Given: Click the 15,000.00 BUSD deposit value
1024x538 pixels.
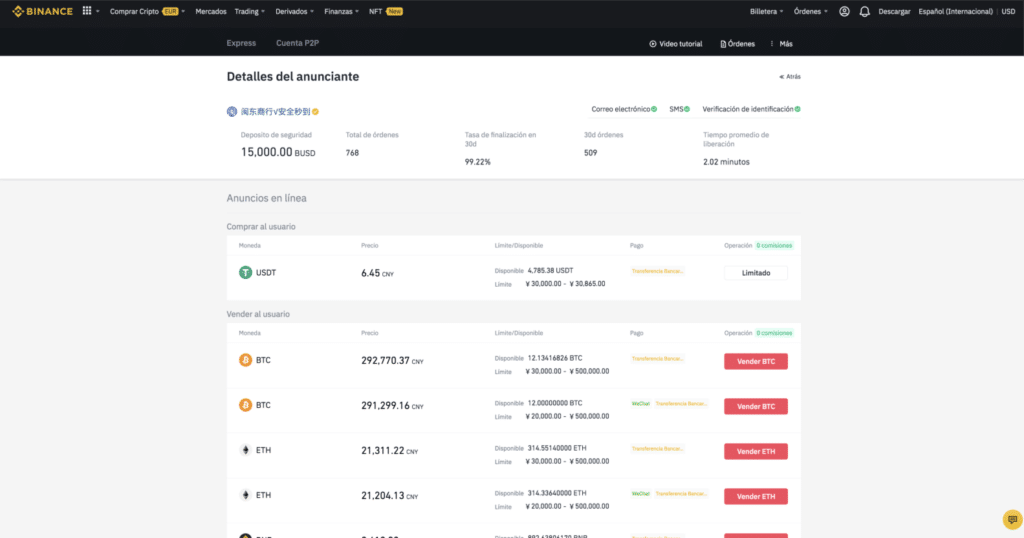Looking at the screenshot, I should pyautogui.click(x=278, y=152).
